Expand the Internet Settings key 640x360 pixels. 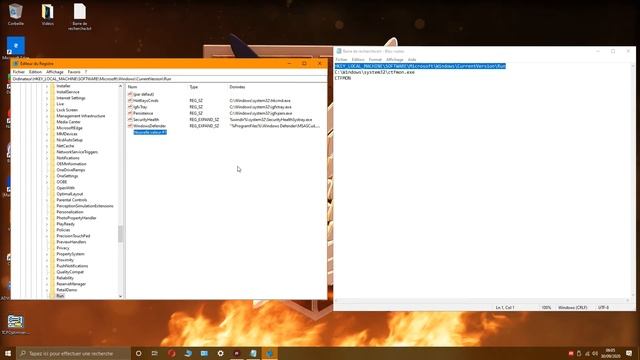click(x=47, y=98)
